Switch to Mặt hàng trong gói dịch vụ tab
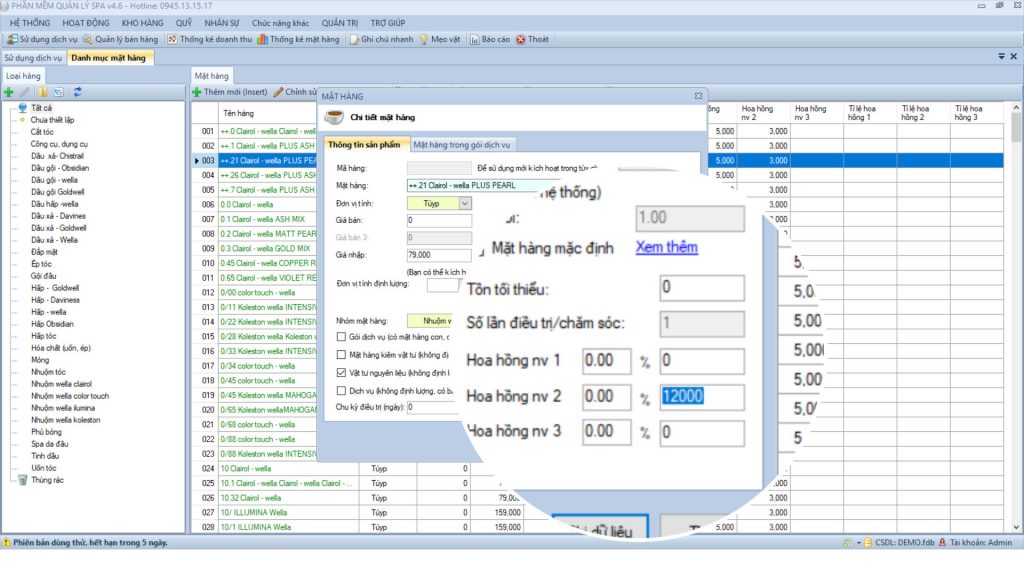The width and height of the screenshot is (1024, 576). pos(462,145)
